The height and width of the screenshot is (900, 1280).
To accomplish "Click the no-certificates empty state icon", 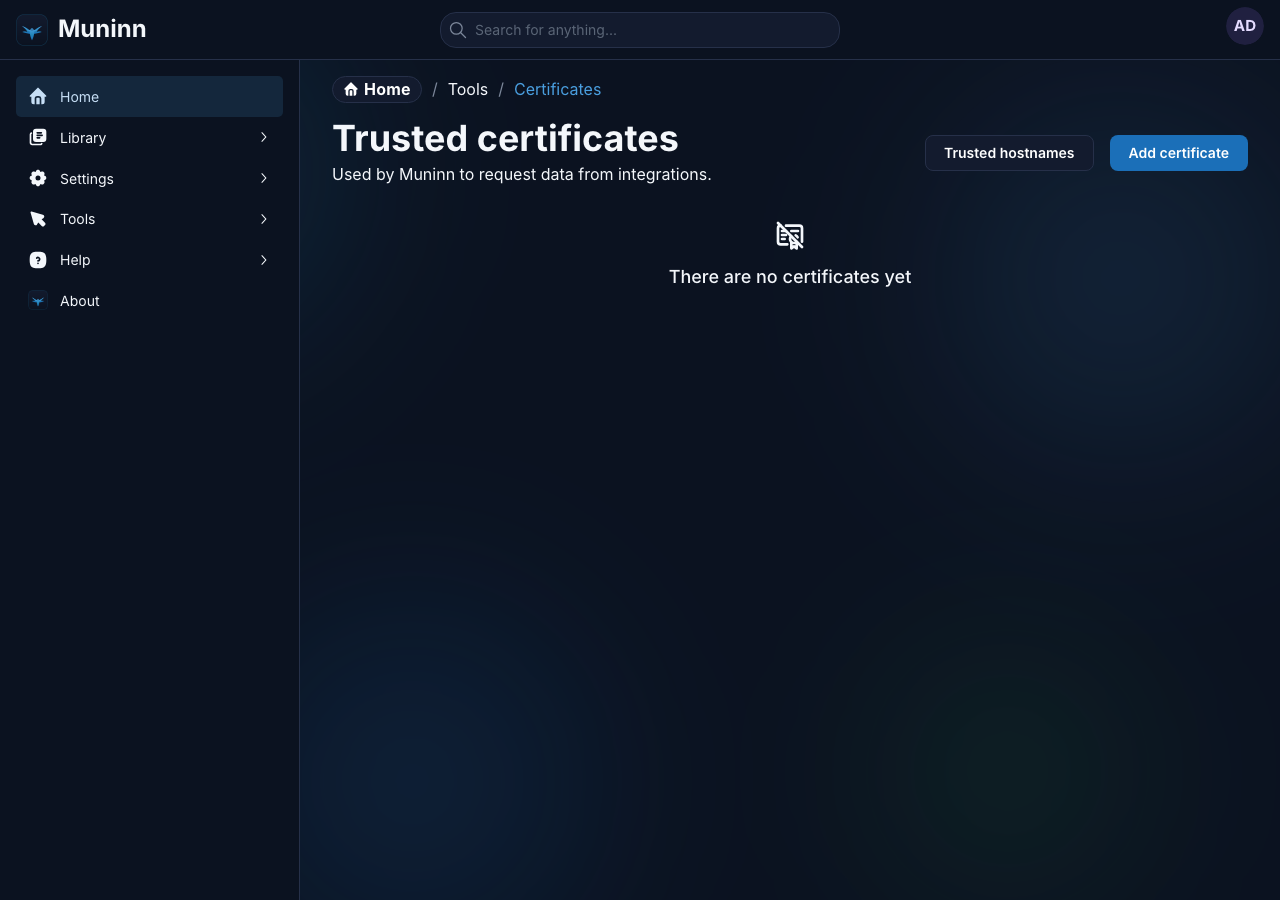I will pyautogui.click(x=790, y=236).
